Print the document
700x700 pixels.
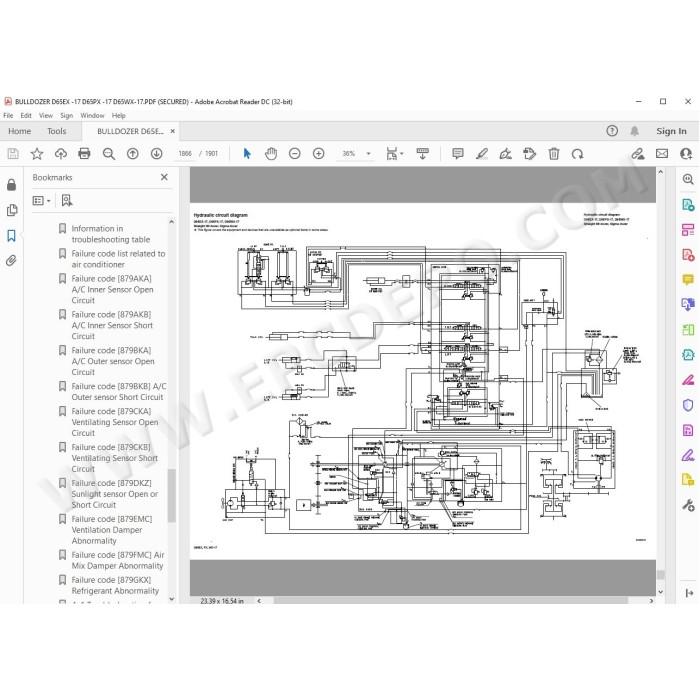click(84, 154)
